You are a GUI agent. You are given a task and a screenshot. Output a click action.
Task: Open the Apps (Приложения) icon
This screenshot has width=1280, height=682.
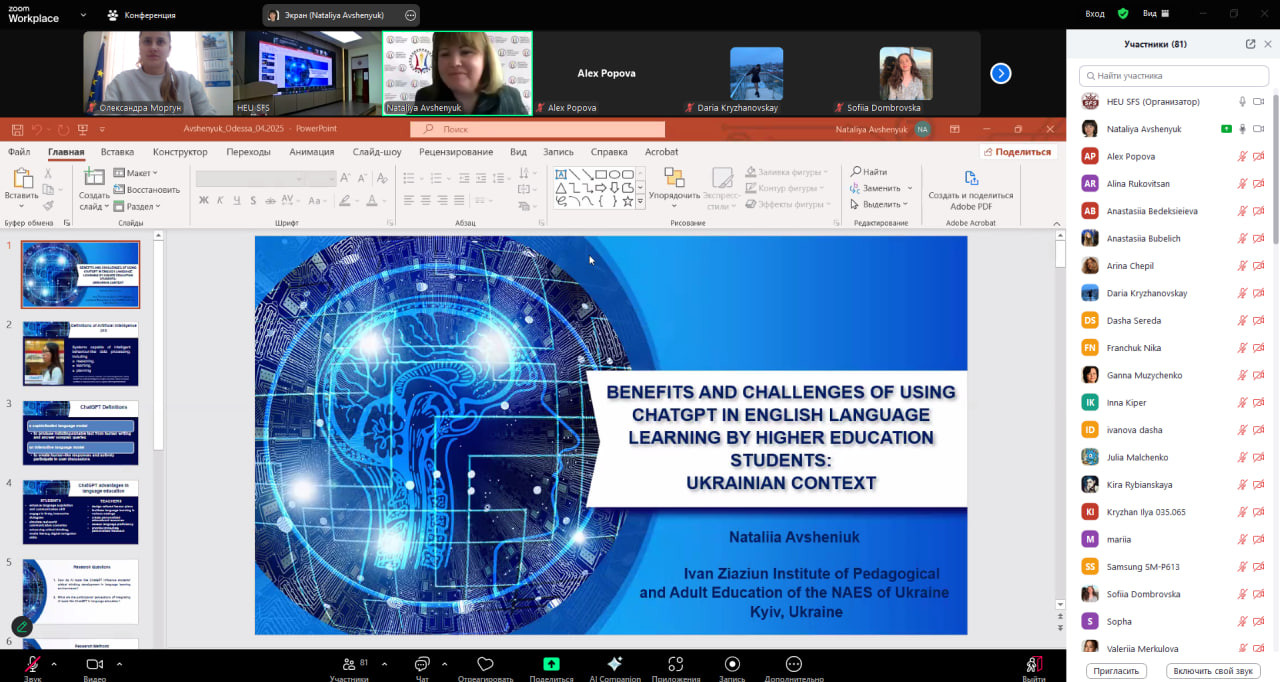(x=675, y=664)
